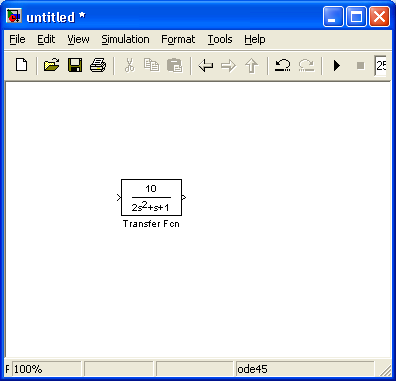Viewport: 396px width, 381px height.
Task: Select the Transfer Fcn block
Action: (x=151, y=197)
